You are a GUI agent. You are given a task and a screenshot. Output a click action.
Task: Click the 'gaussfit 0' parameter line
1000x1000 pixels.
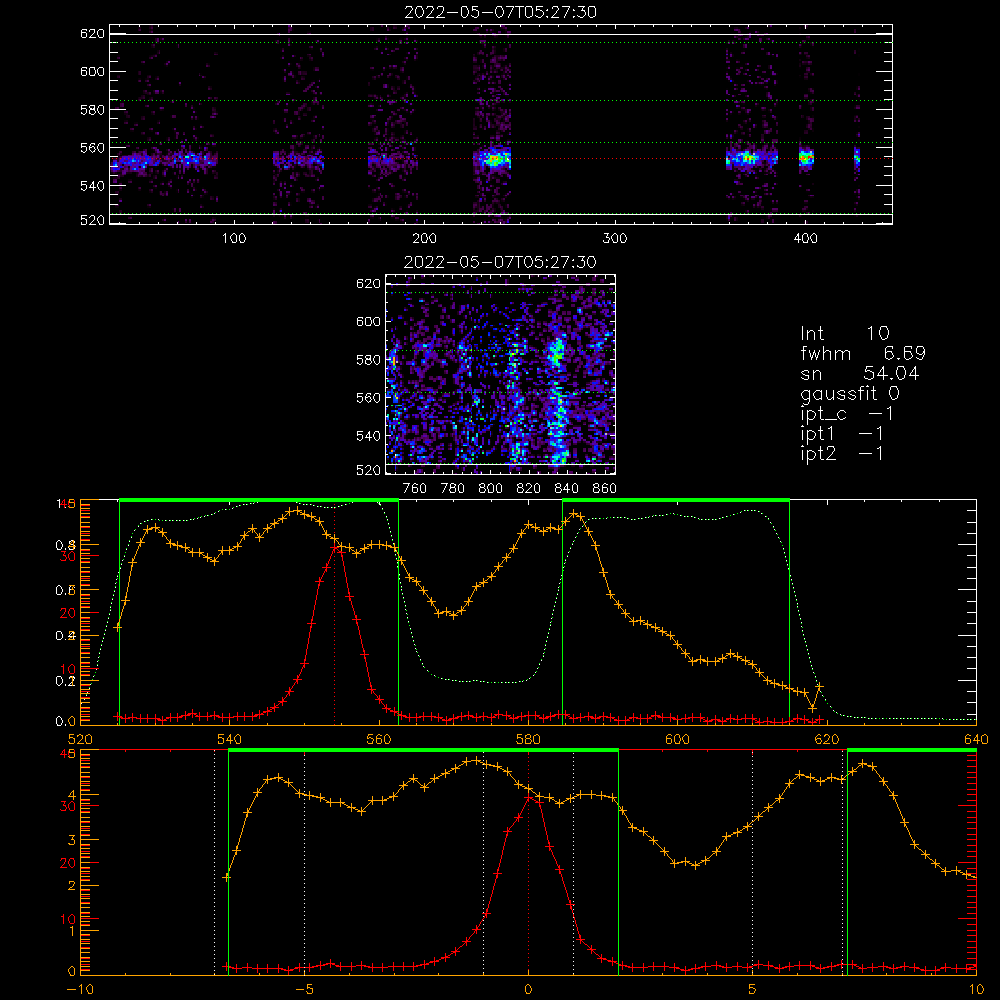click(x=850, y=393)
